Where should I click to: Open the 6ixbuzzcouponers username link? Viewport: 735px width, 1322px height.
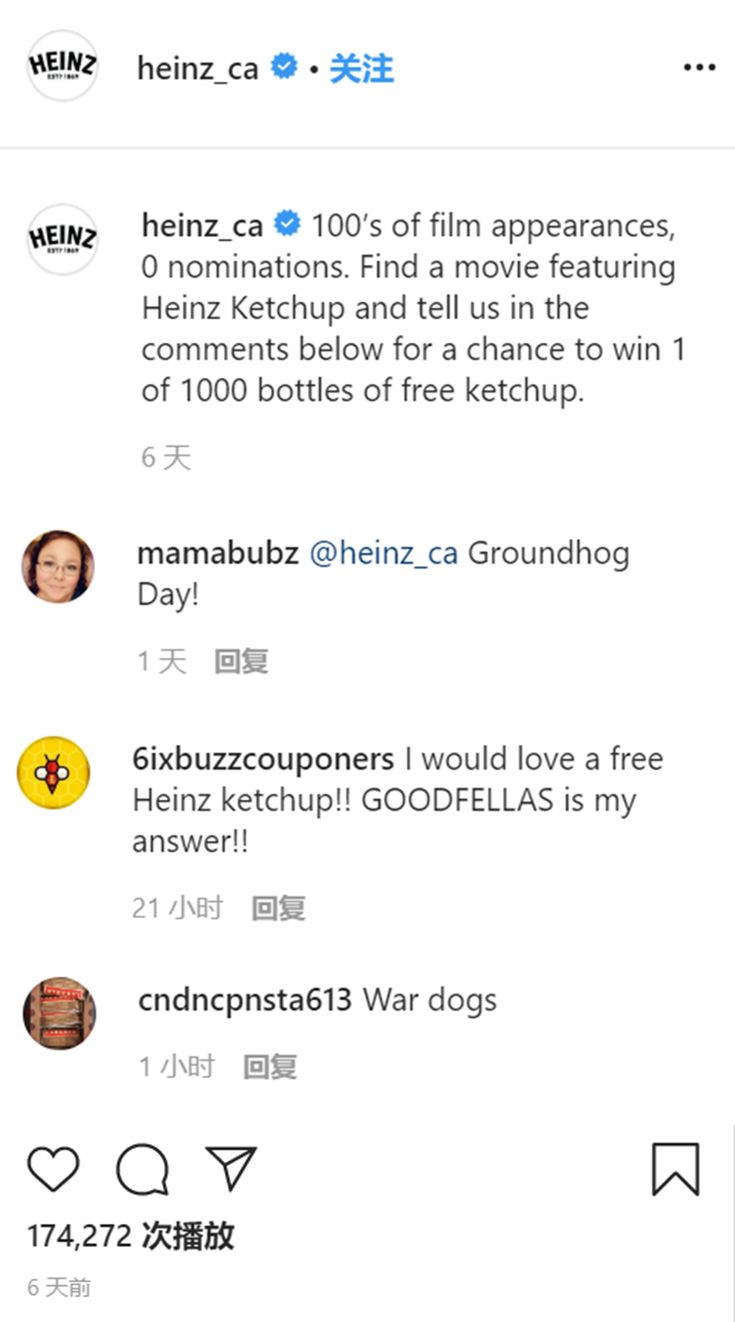point(263,759)
